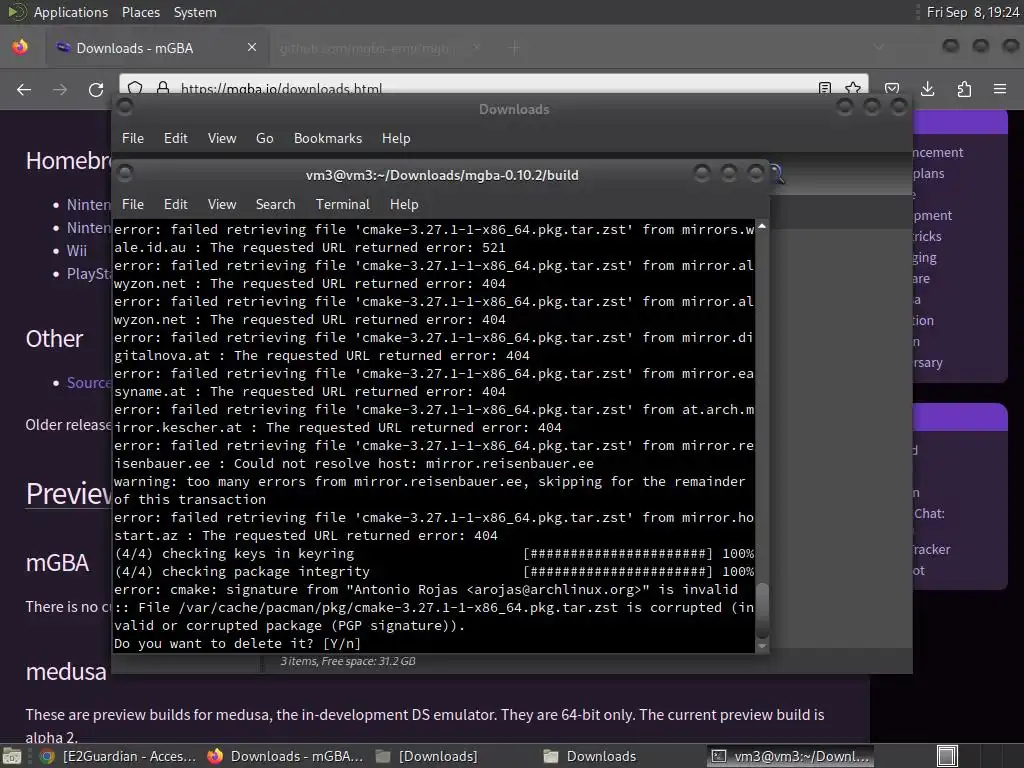
Task: Open the Wii download link
Action: tap(76, 251)
